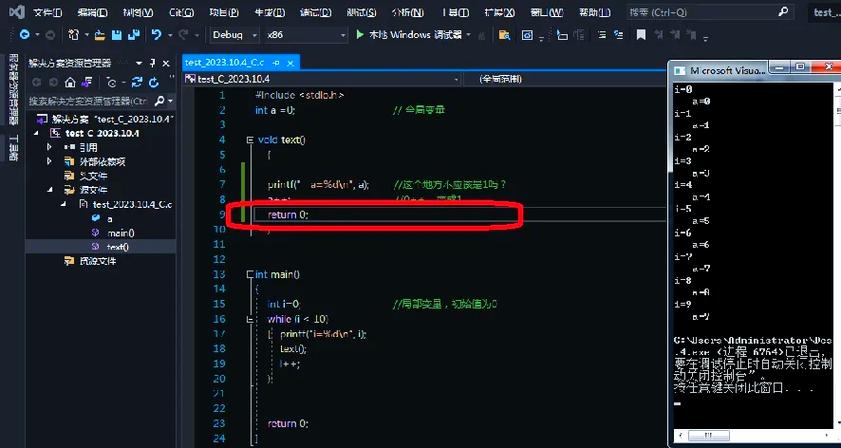841x448 pixels.
Task: Collapse the test_C_2023.10.4 project node
Action: coord(36,133)
